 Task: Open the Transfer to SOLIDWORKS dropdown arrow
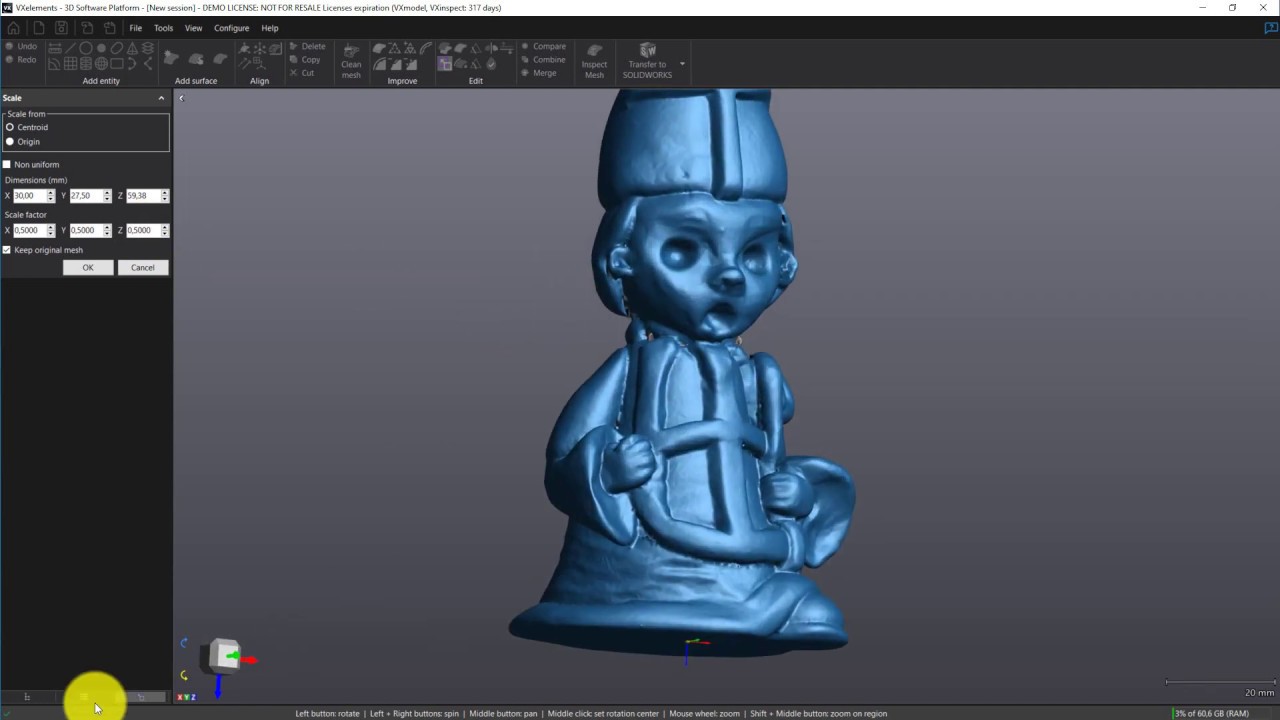click(x=682, y=64)
